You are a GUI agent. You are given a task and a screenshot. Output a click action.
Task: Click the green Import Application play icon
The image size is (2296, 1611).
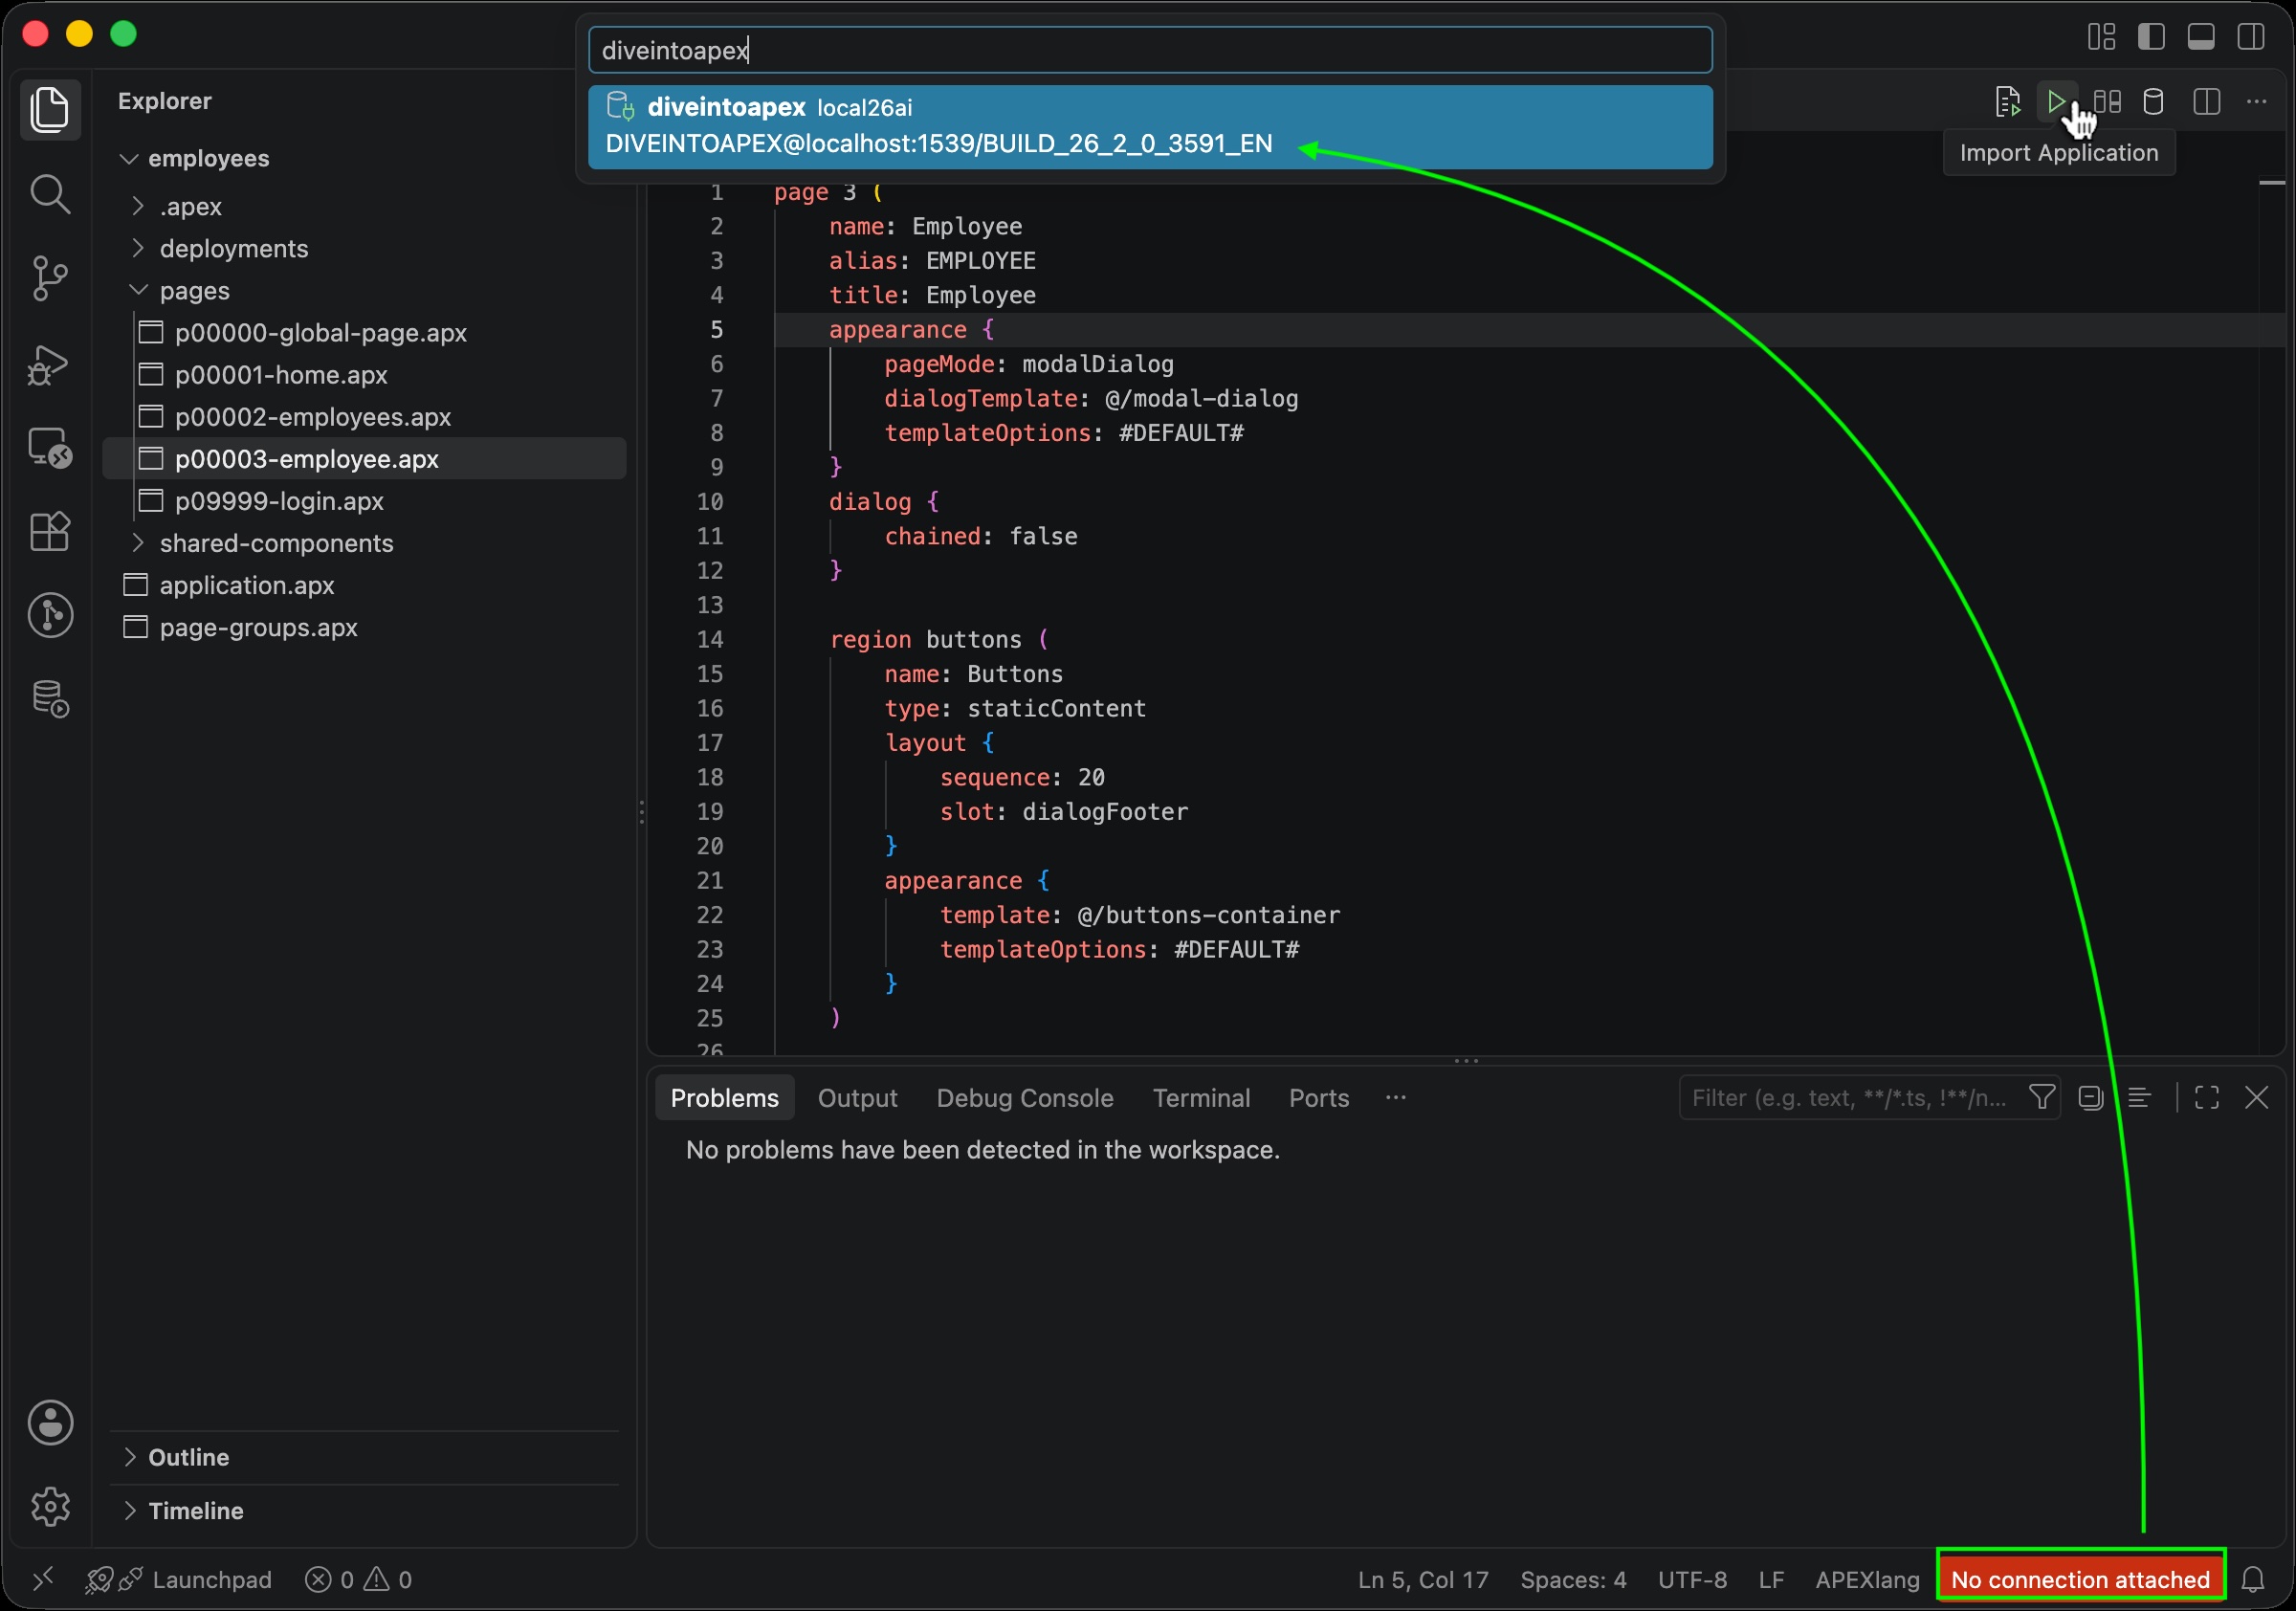(x=2056, y=102)
